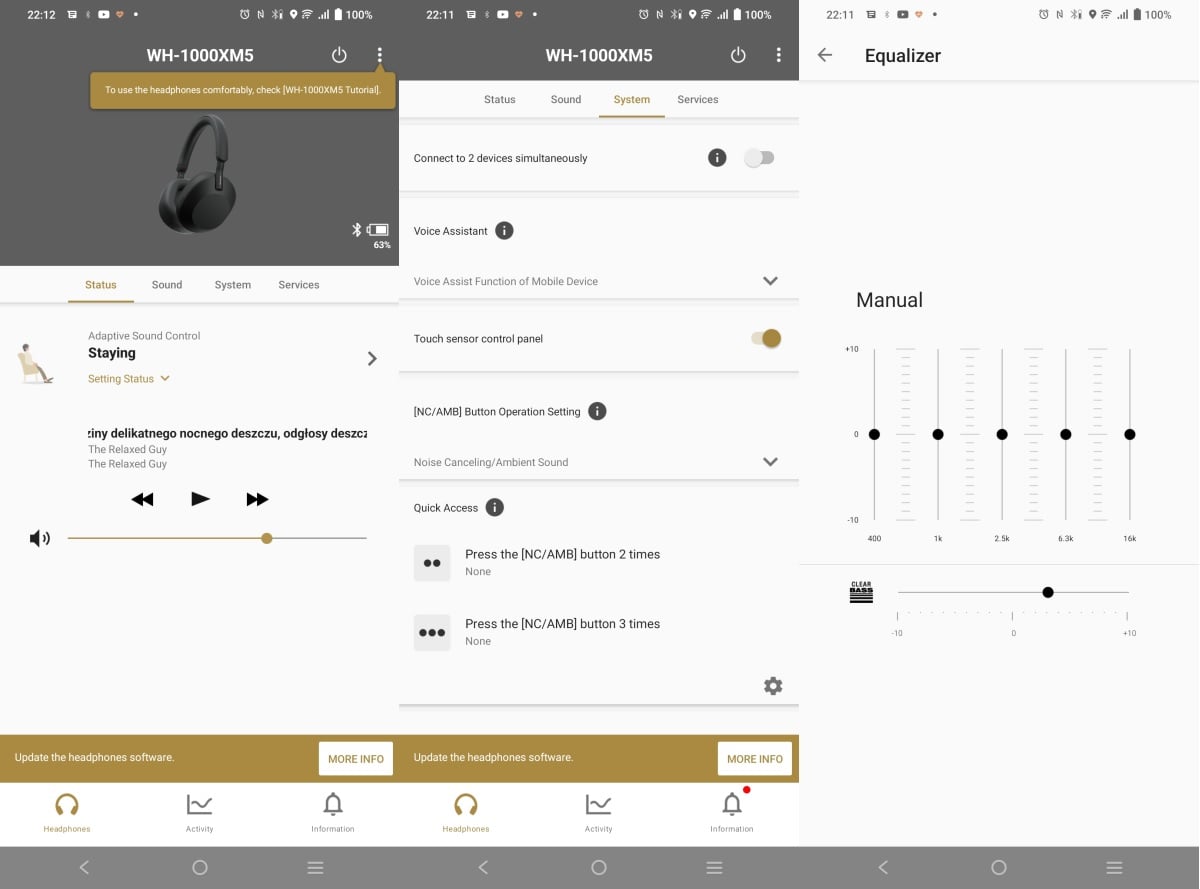Select Services tab on left screen

coord(299,285)
